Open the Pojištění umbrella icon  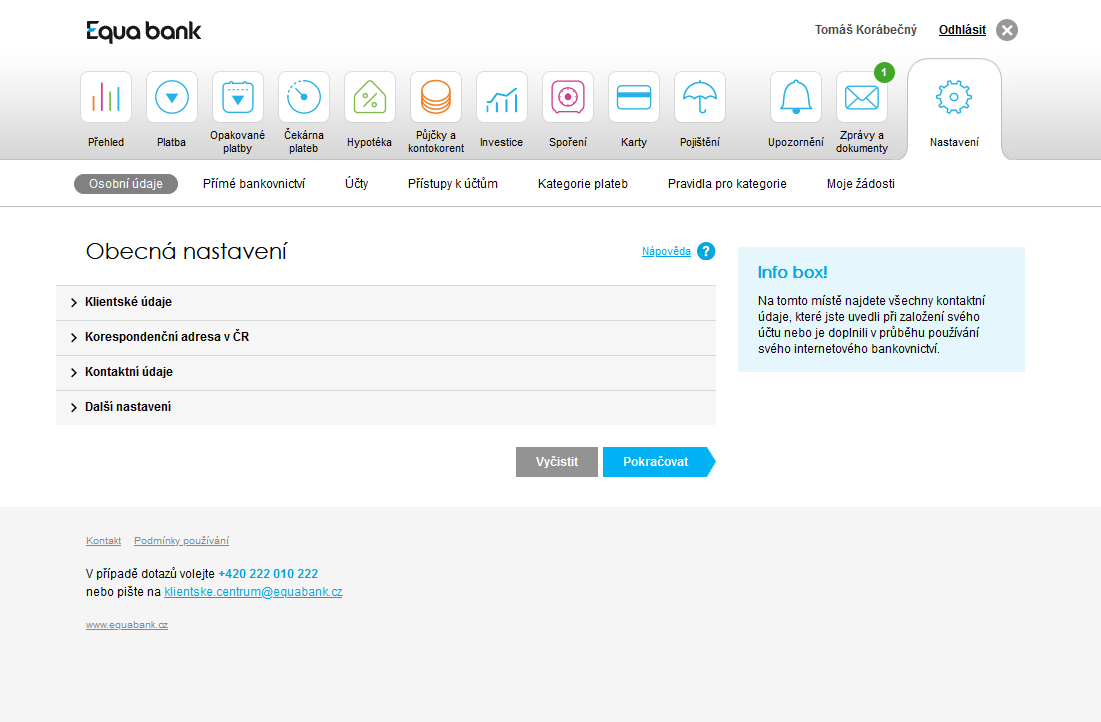(x=700, y=97)
